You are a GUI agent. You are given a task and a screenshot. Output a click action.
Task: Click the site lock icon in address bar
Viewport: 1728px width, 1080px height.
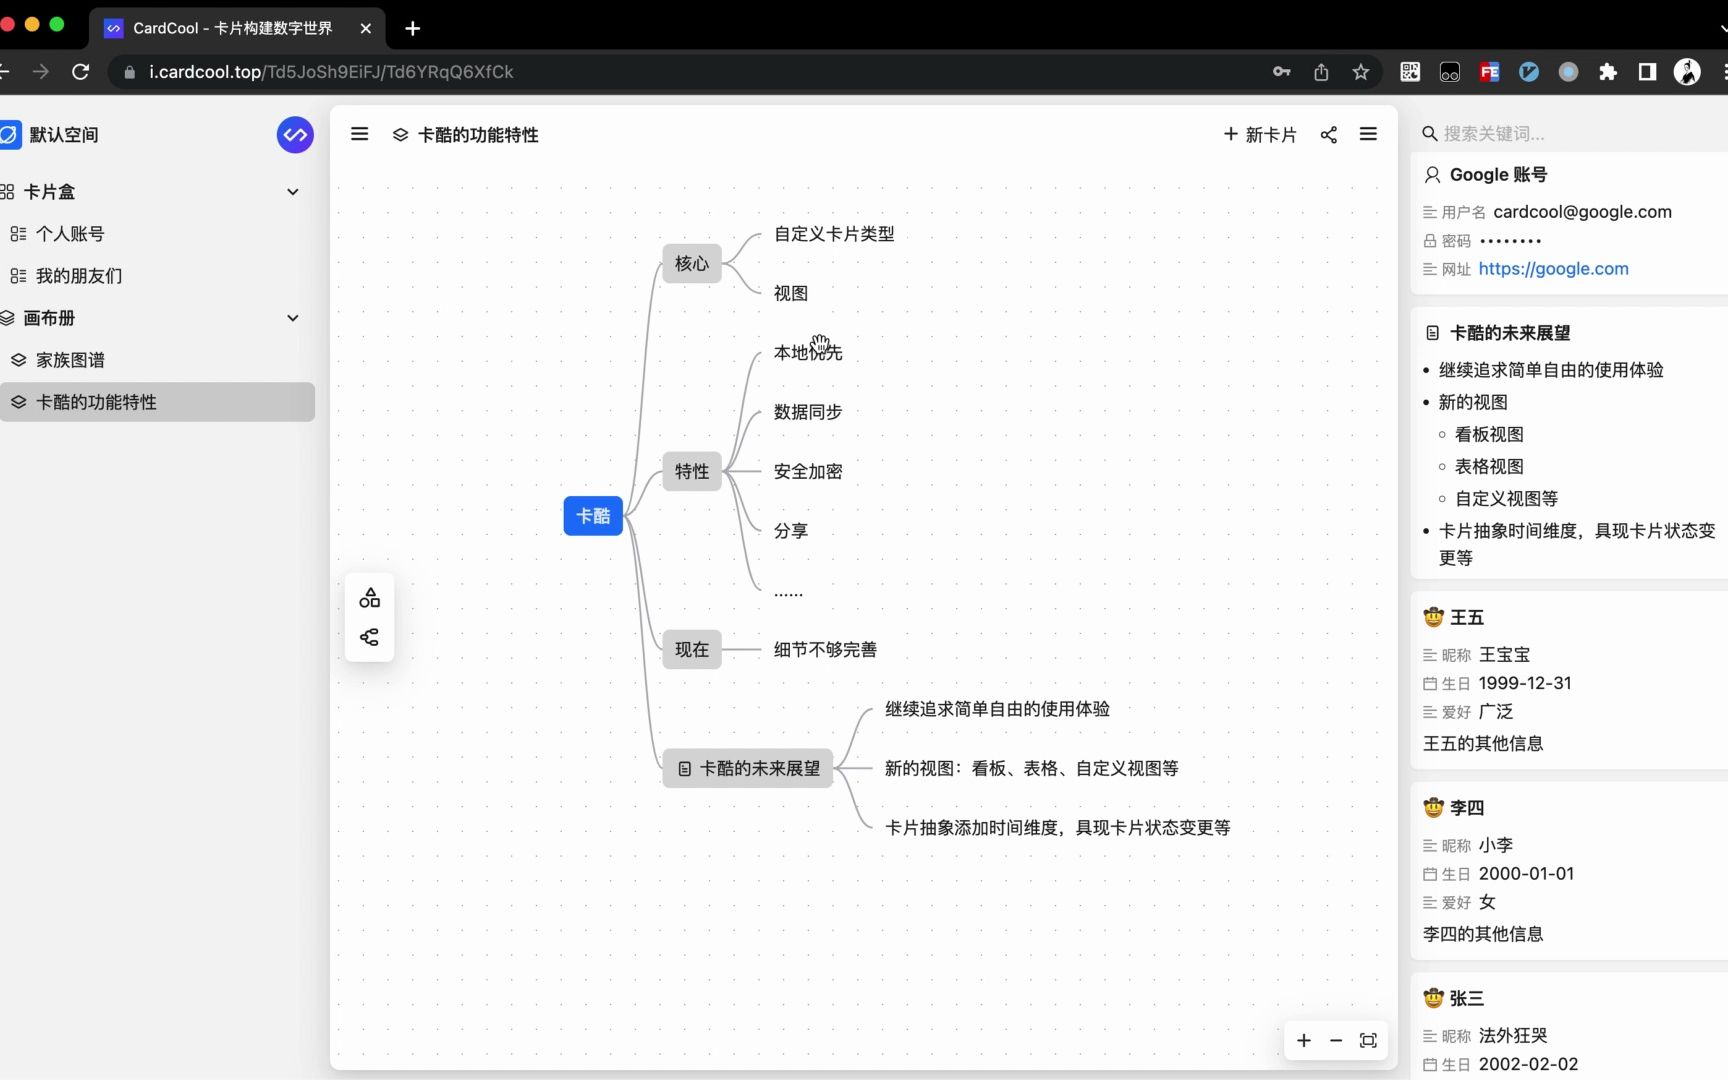tap(129, 72)
